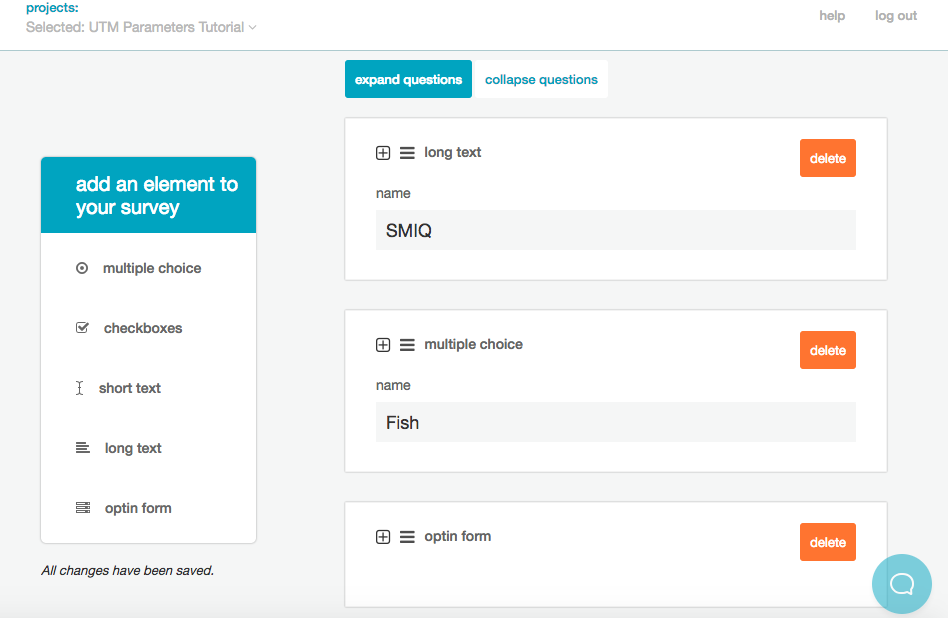The width and height of the screenshot is (948, 618).
Task: Click the drag handle on optin form question
Action: click(407, 537)
